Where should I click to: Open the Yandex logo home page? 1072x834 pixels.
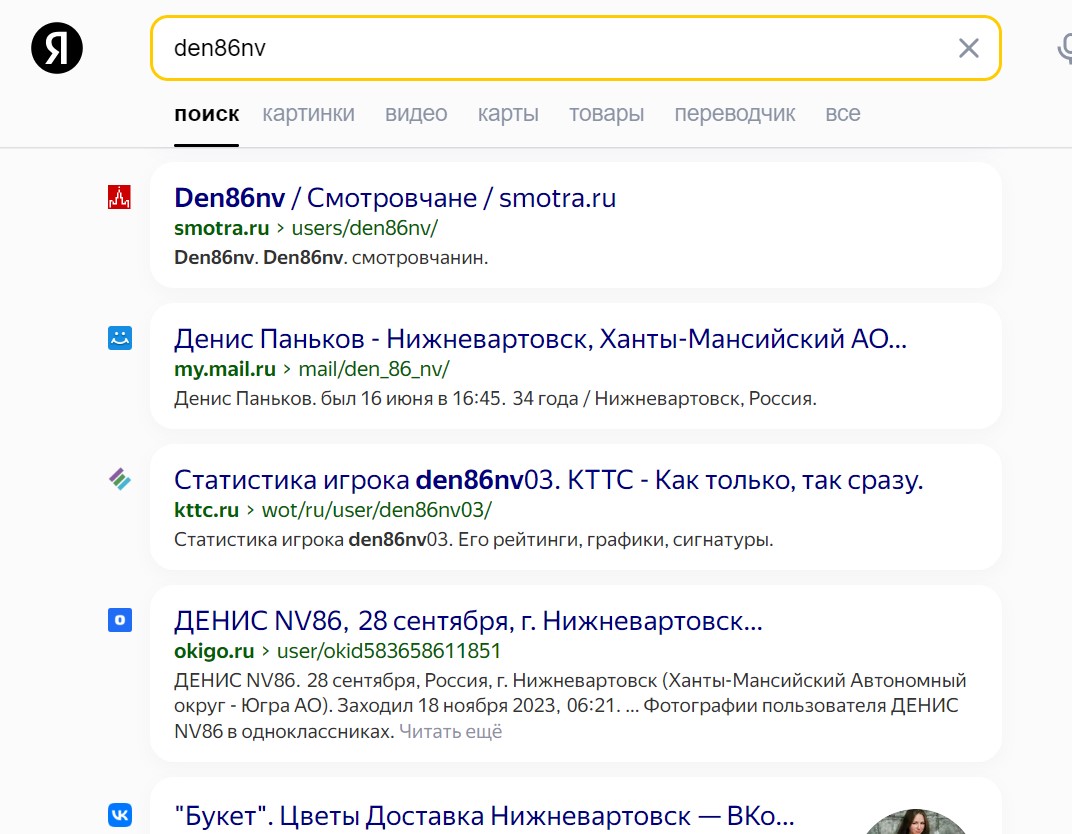click(57, 48)
